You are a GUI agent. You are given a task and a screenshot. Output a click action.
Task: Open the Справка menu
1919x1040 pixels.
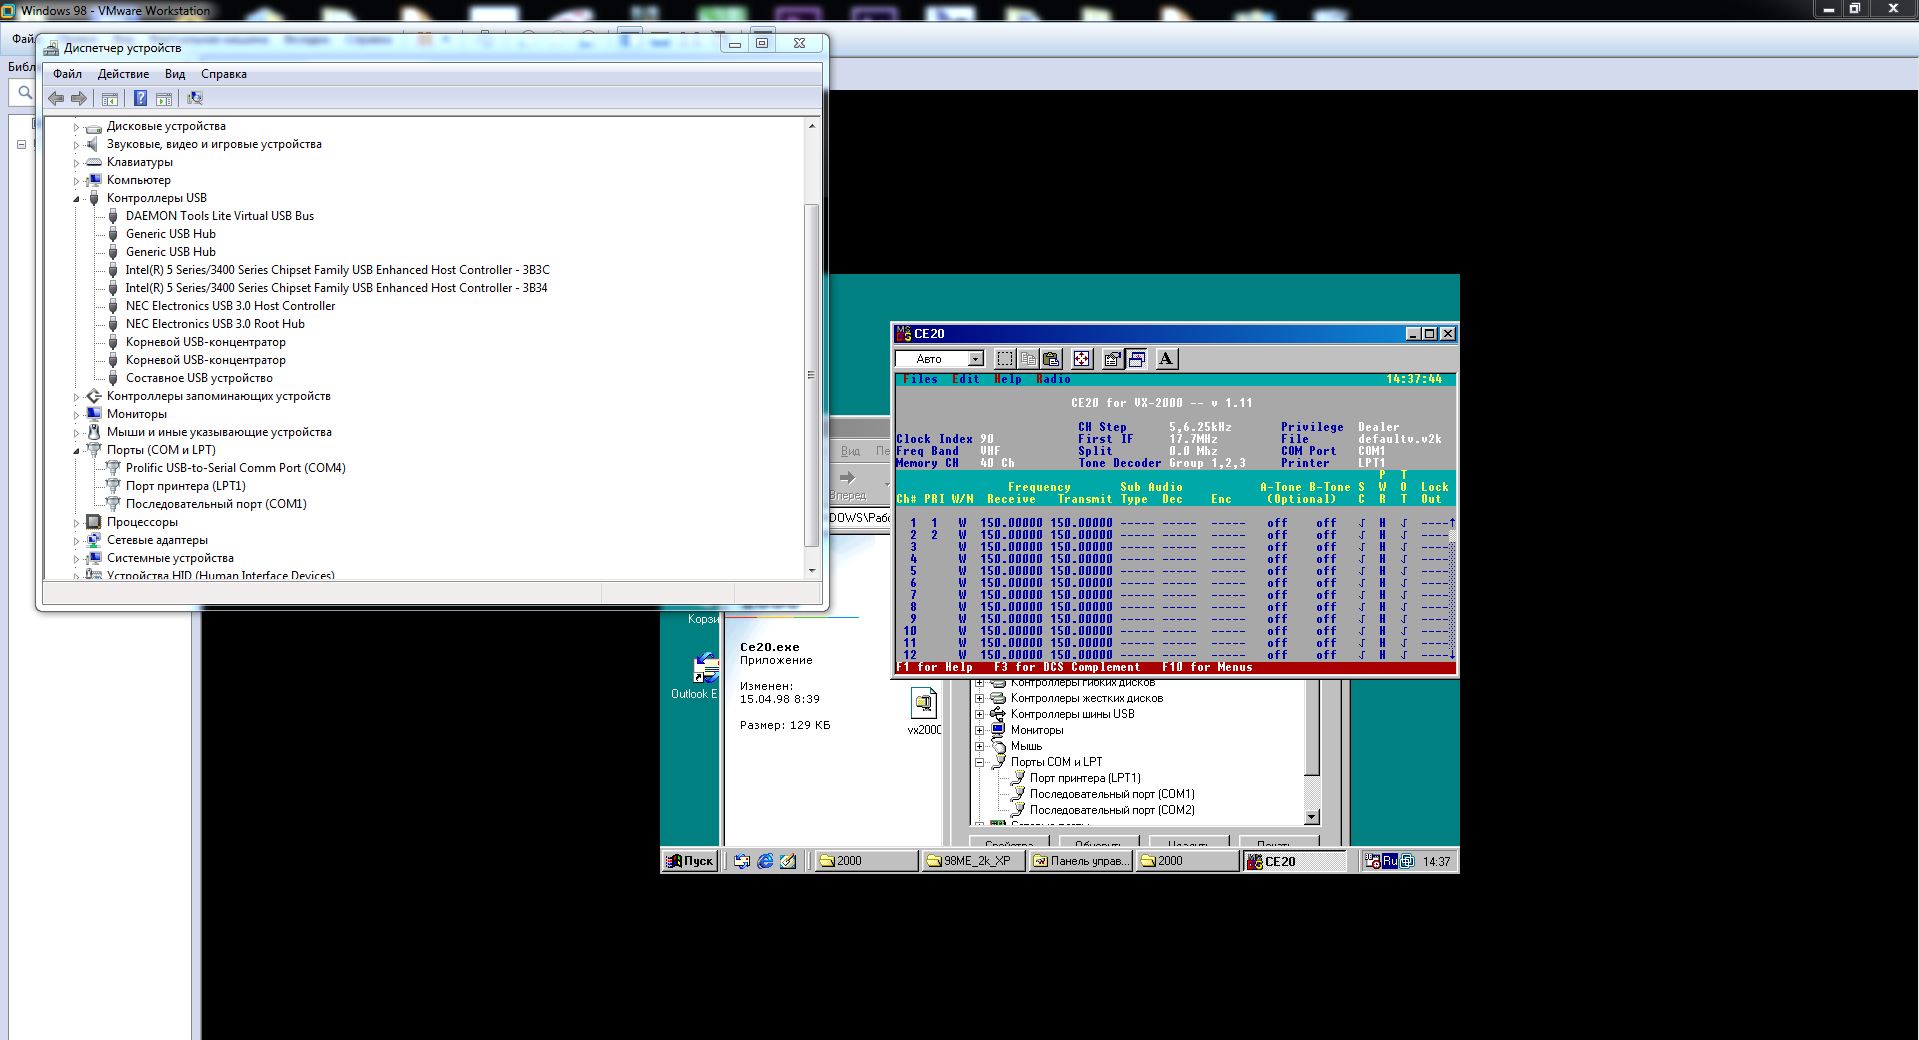click(223, 74)
